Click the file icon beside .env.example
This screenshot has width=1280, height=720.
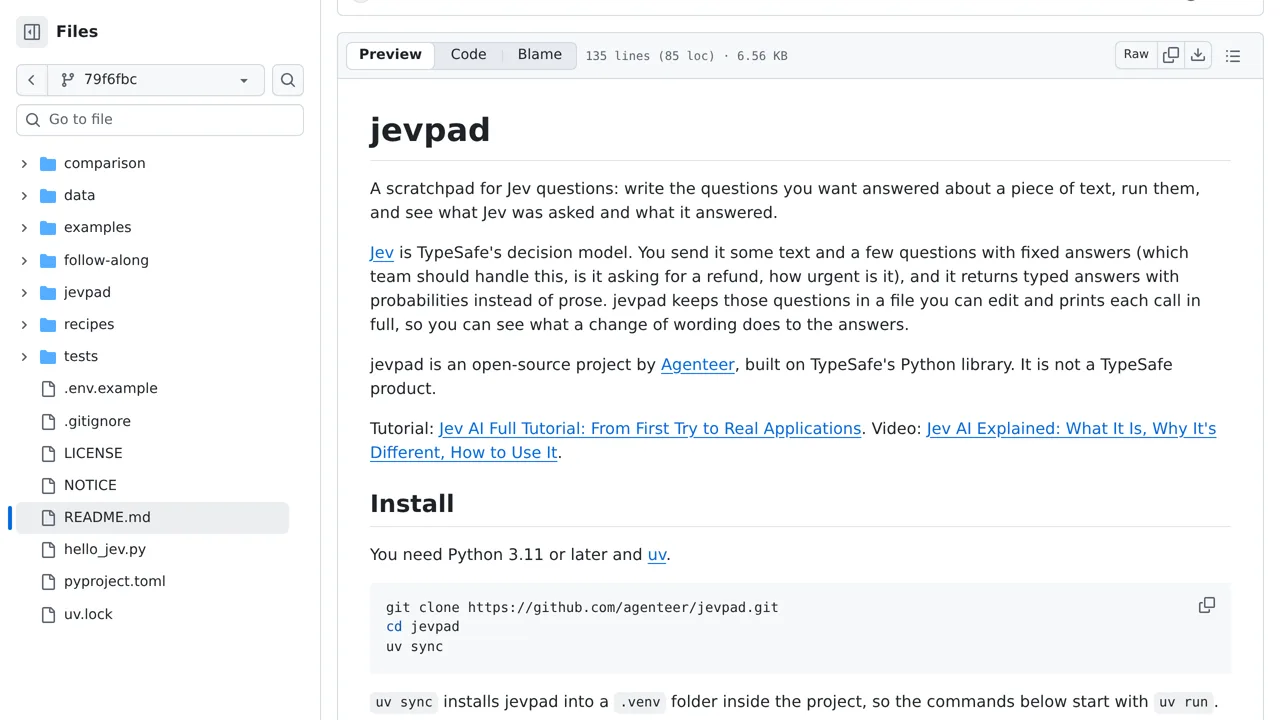(48, 389)
